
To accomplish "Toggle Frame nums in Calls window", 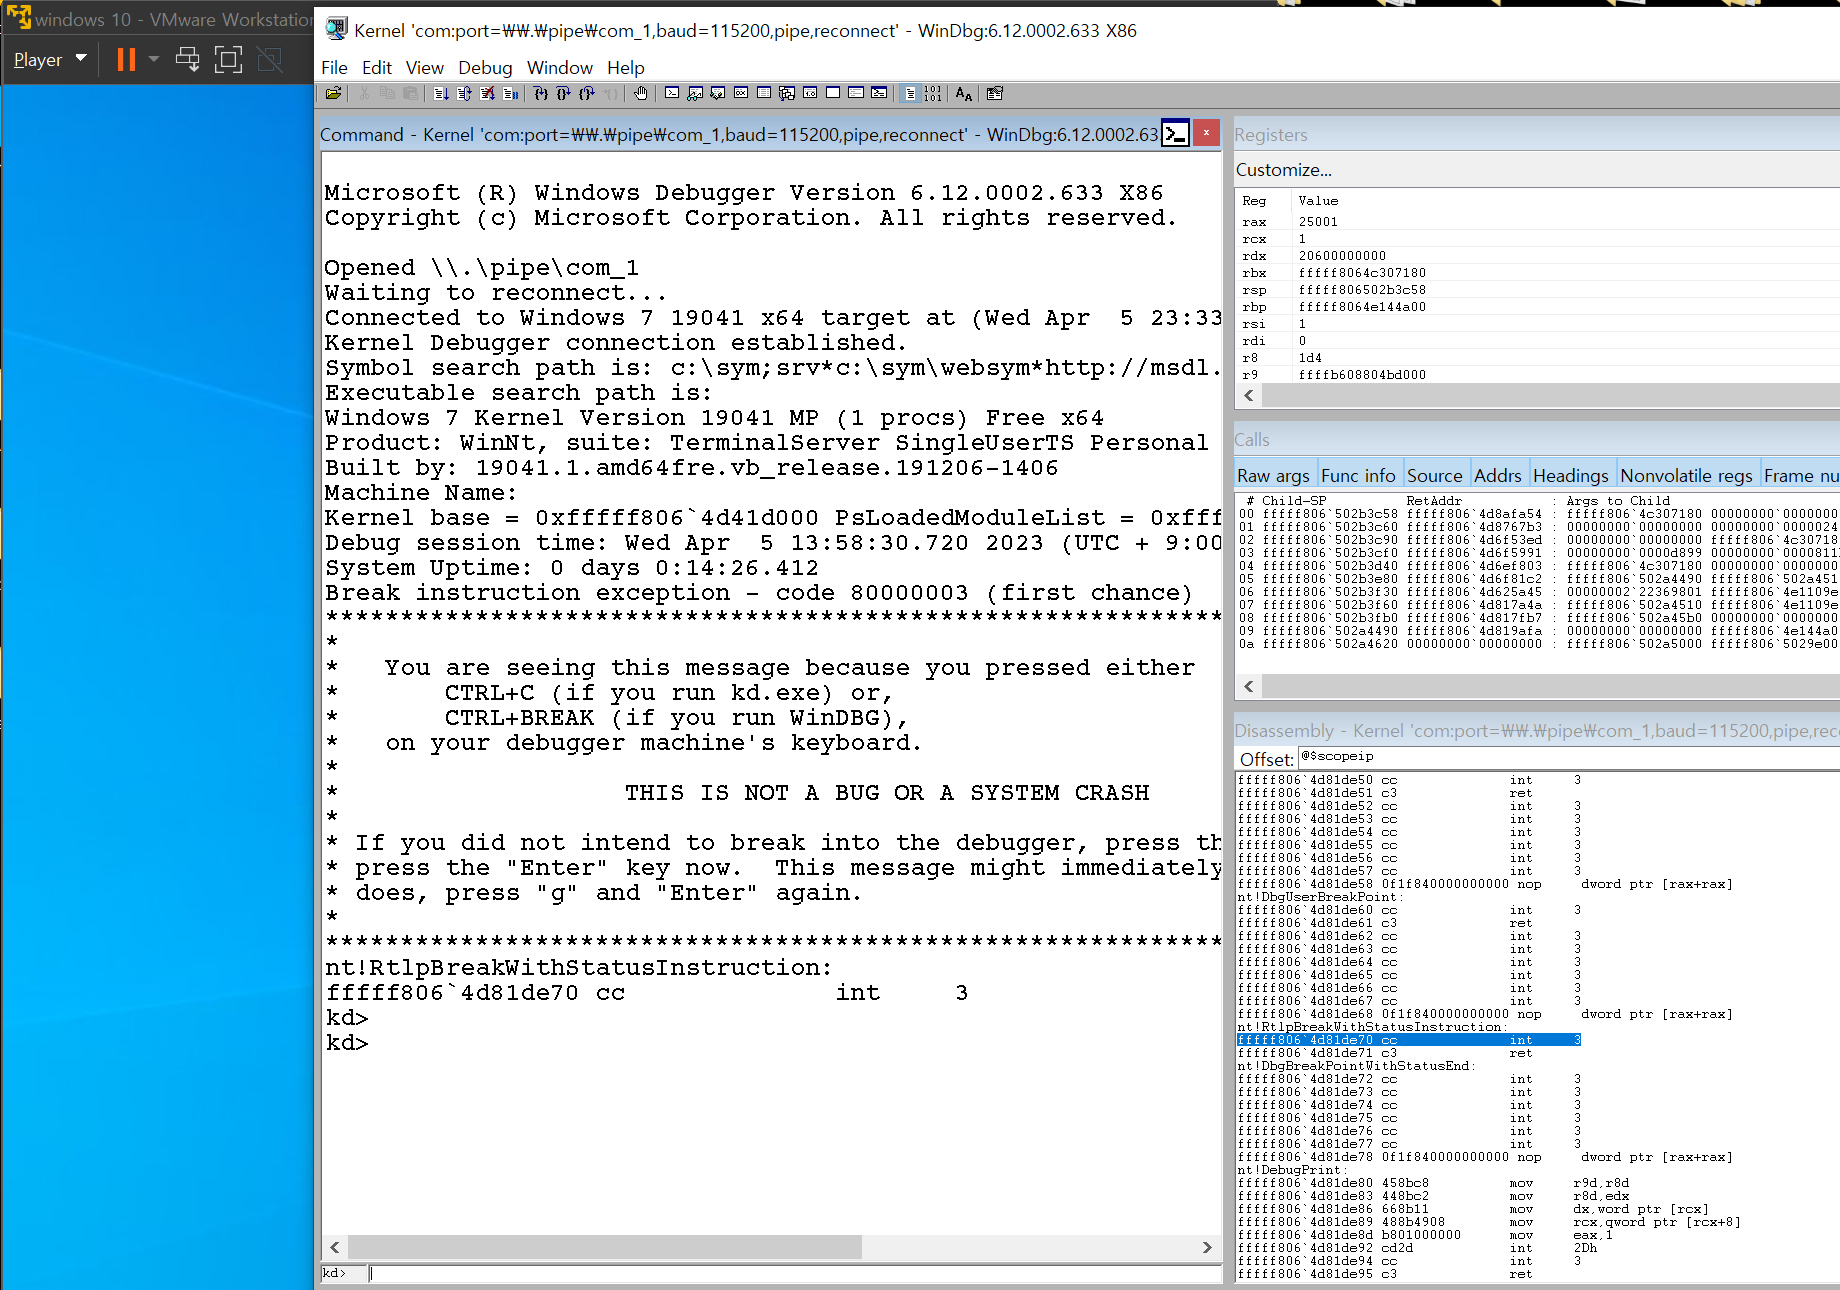I will click(x=1800, y=476).
